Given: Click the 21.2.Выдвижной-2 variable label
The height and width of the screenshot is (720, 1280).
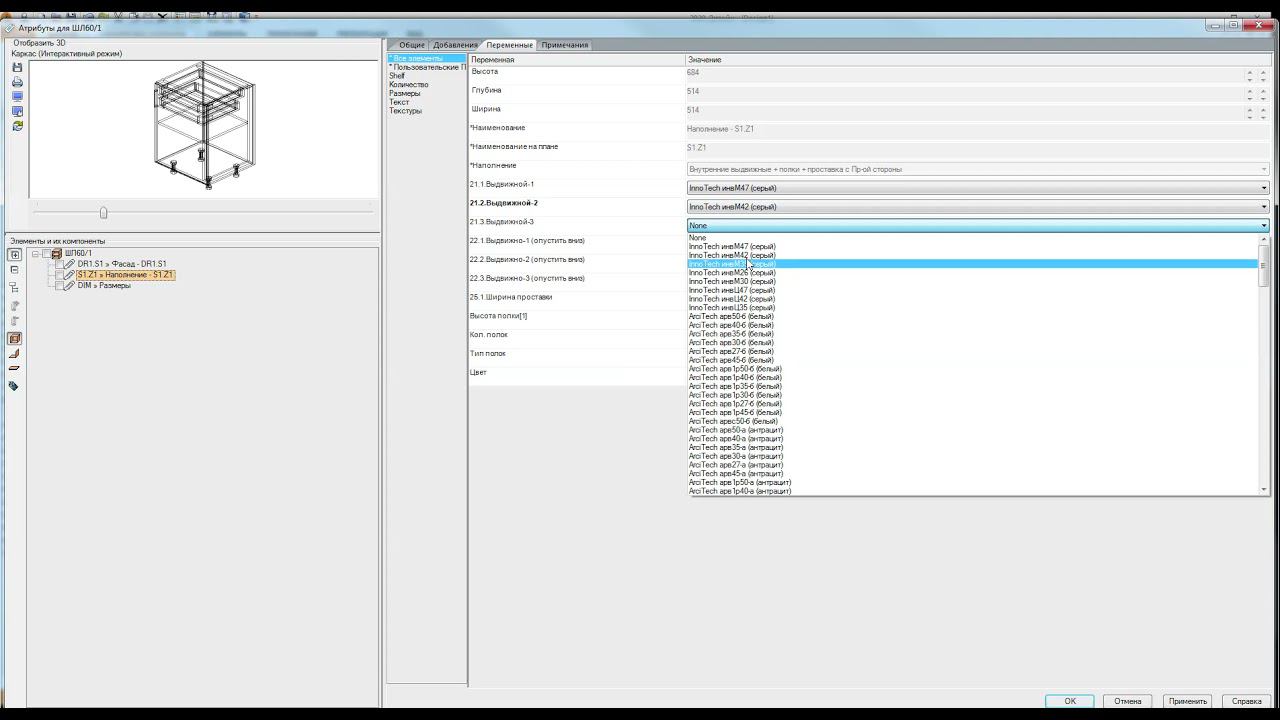Looking at the screenshot, I should pyautogui.click(x=504, y=203).
